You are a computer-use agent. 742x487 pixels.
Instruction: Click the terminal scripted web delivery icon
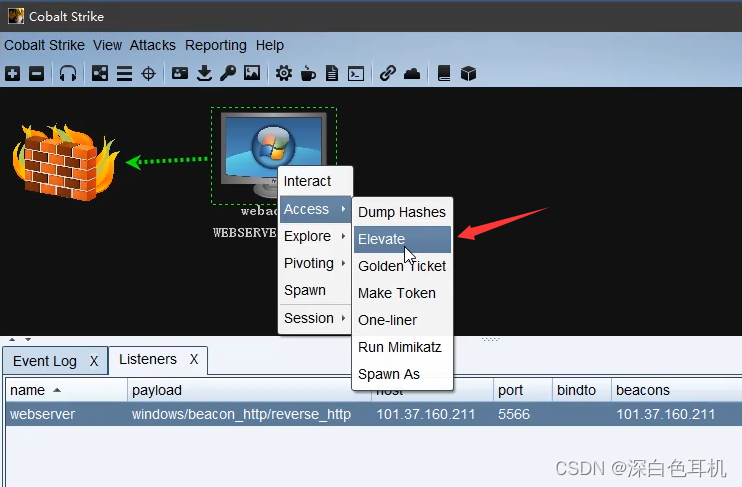[356, 74]
